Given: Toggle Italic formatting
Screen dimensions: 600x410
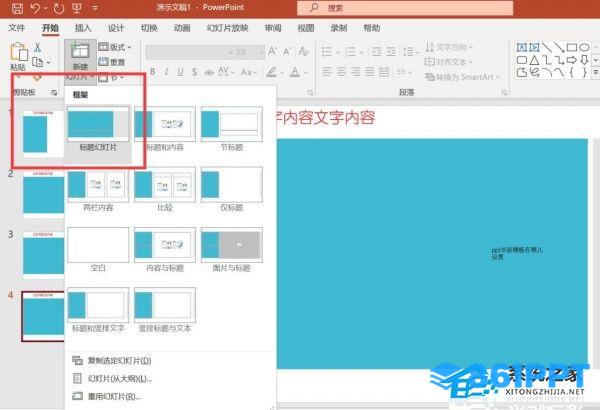Looking at the screenshot, I should (166, 72).
